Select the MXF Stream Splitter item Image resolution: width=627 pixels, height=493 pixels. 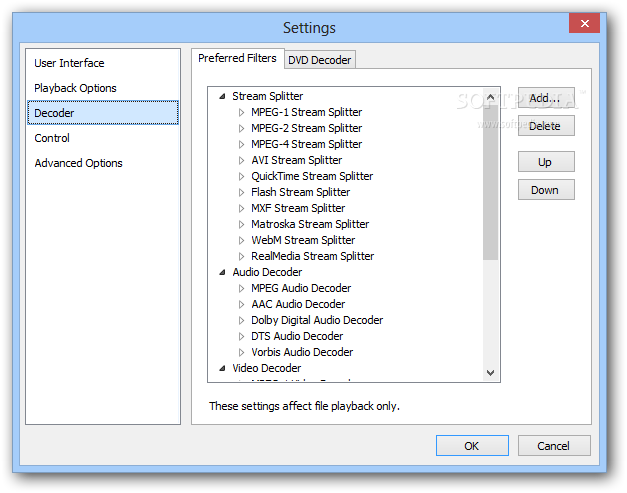click(298, 208)
